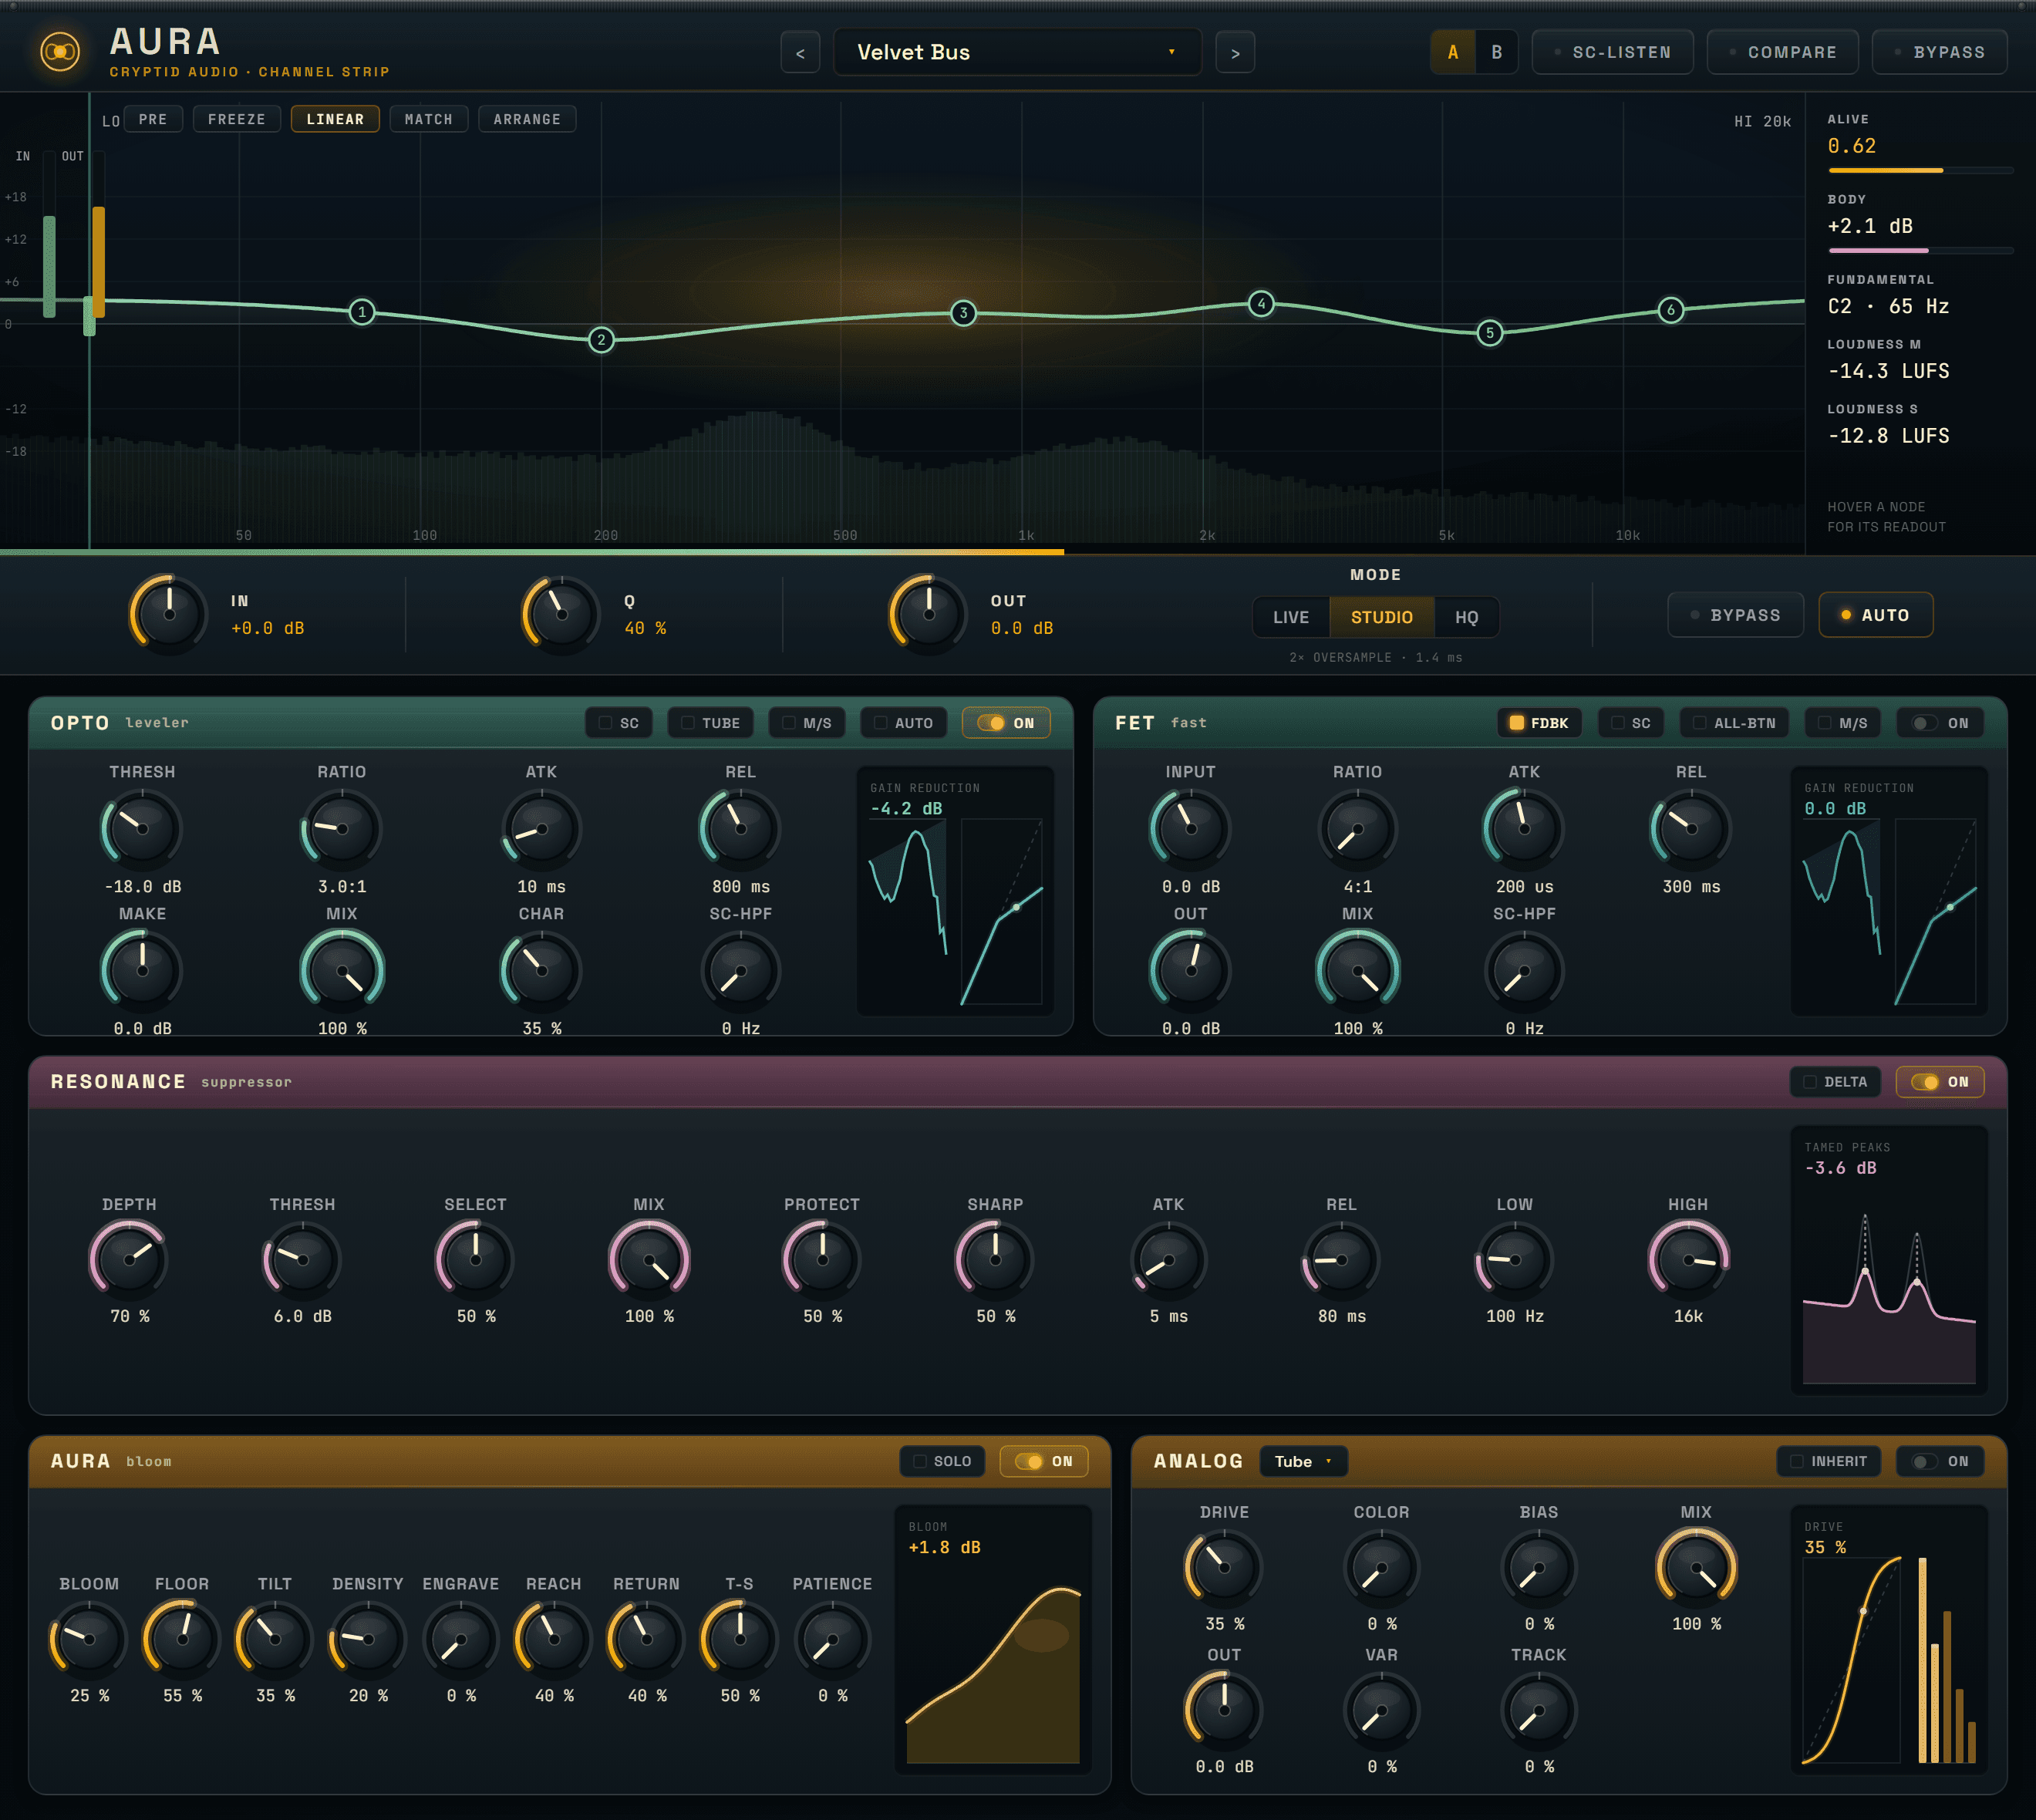
Task: Click the BODY level slider
Action: [1920, 251]
